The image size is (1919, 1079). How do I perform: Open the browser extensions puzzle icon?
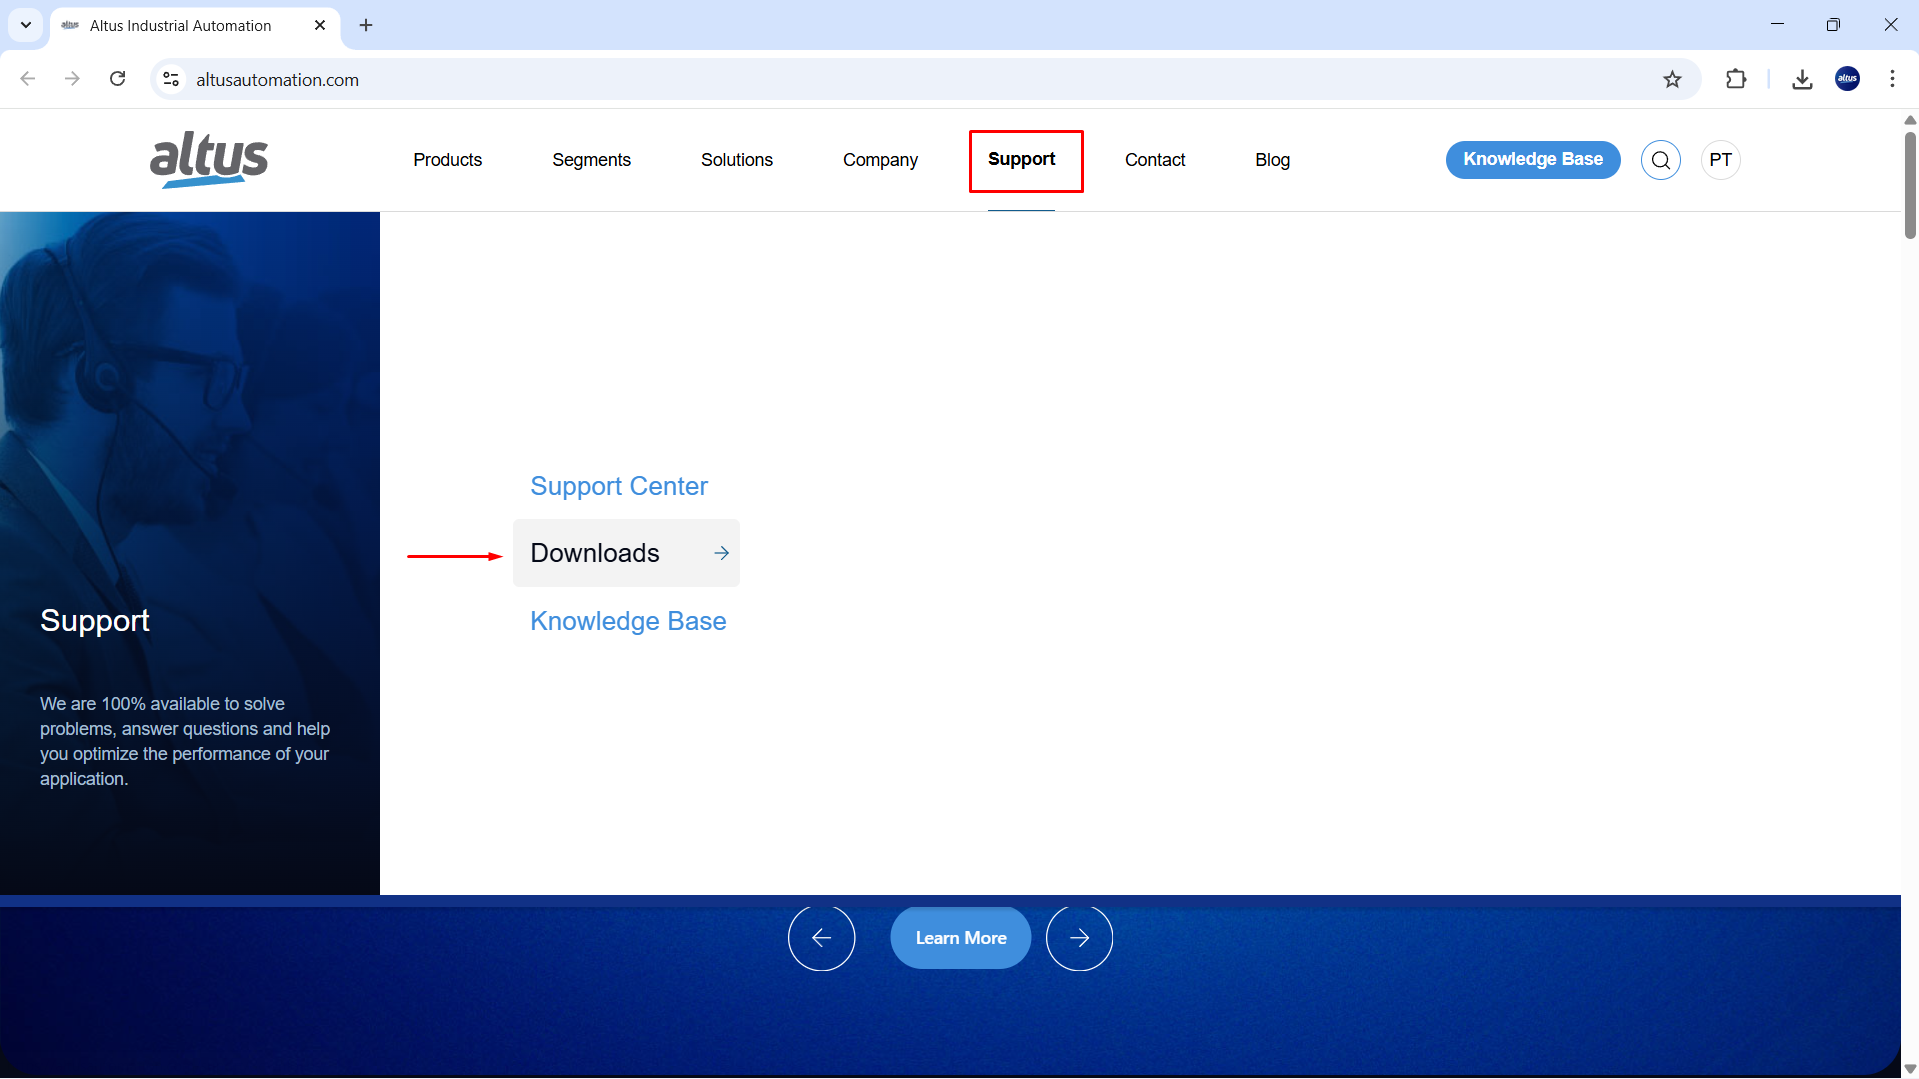click(1736, 80)
